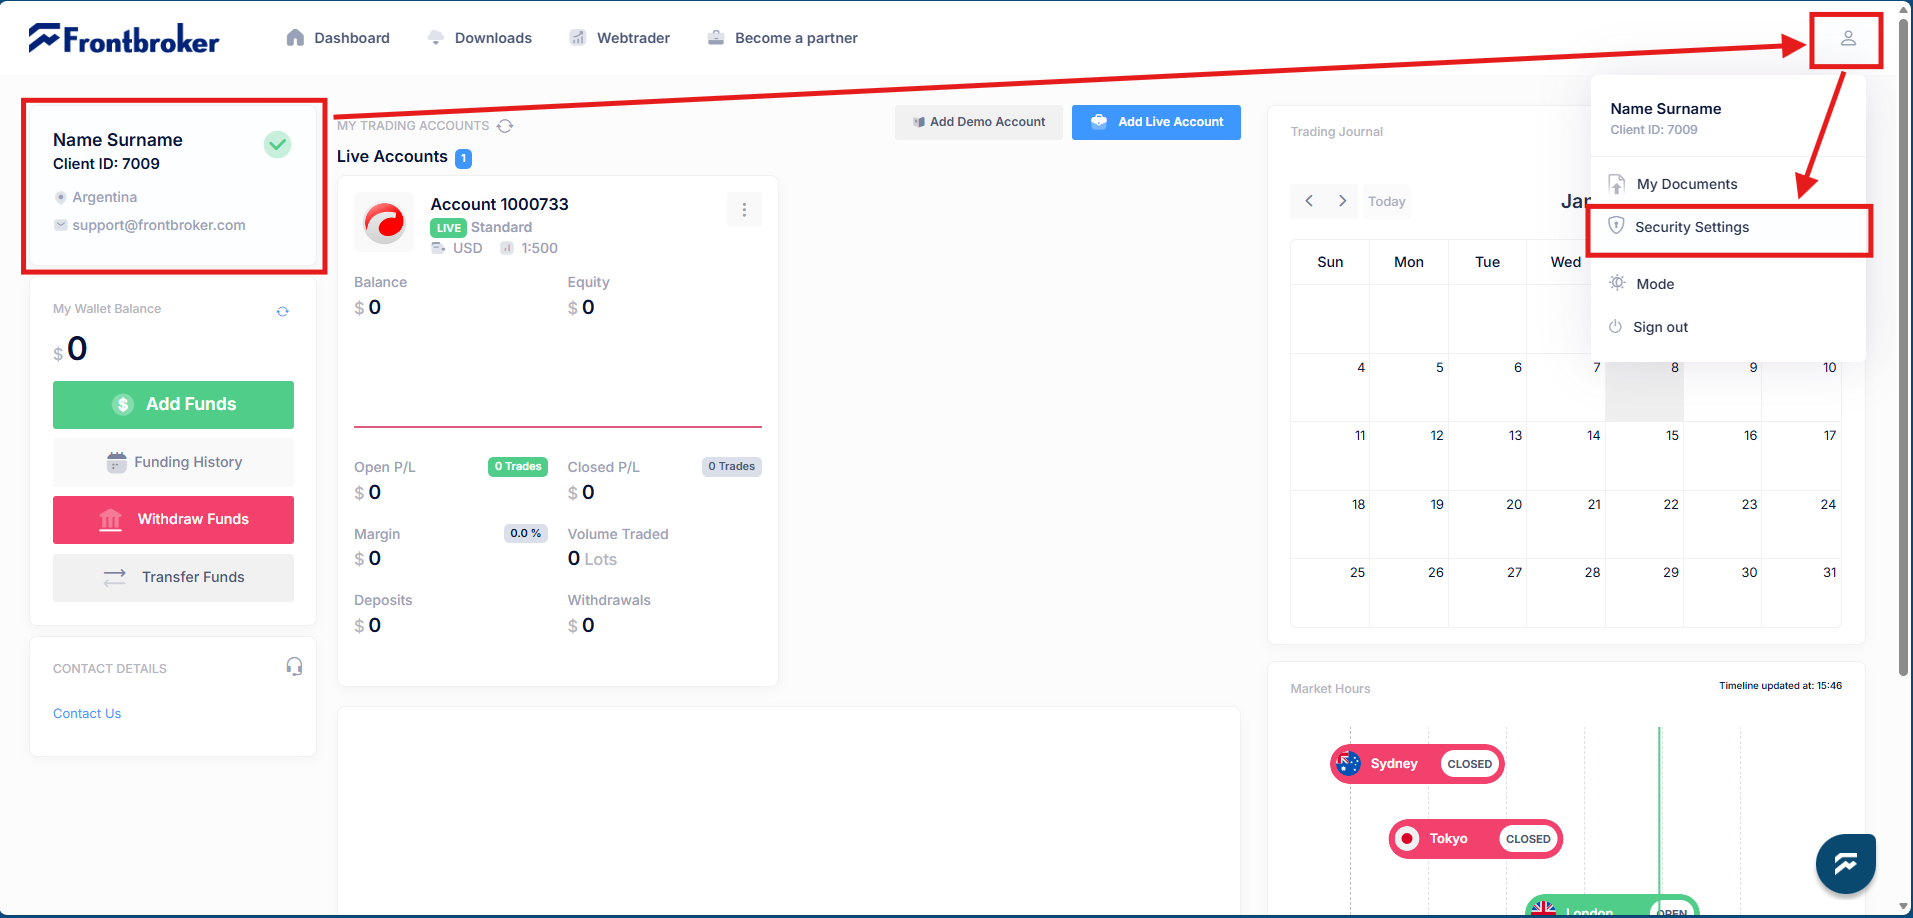1913x918 pixels.
Task: Click the green verified checkmark badge
Action: (x=277, y=145)
